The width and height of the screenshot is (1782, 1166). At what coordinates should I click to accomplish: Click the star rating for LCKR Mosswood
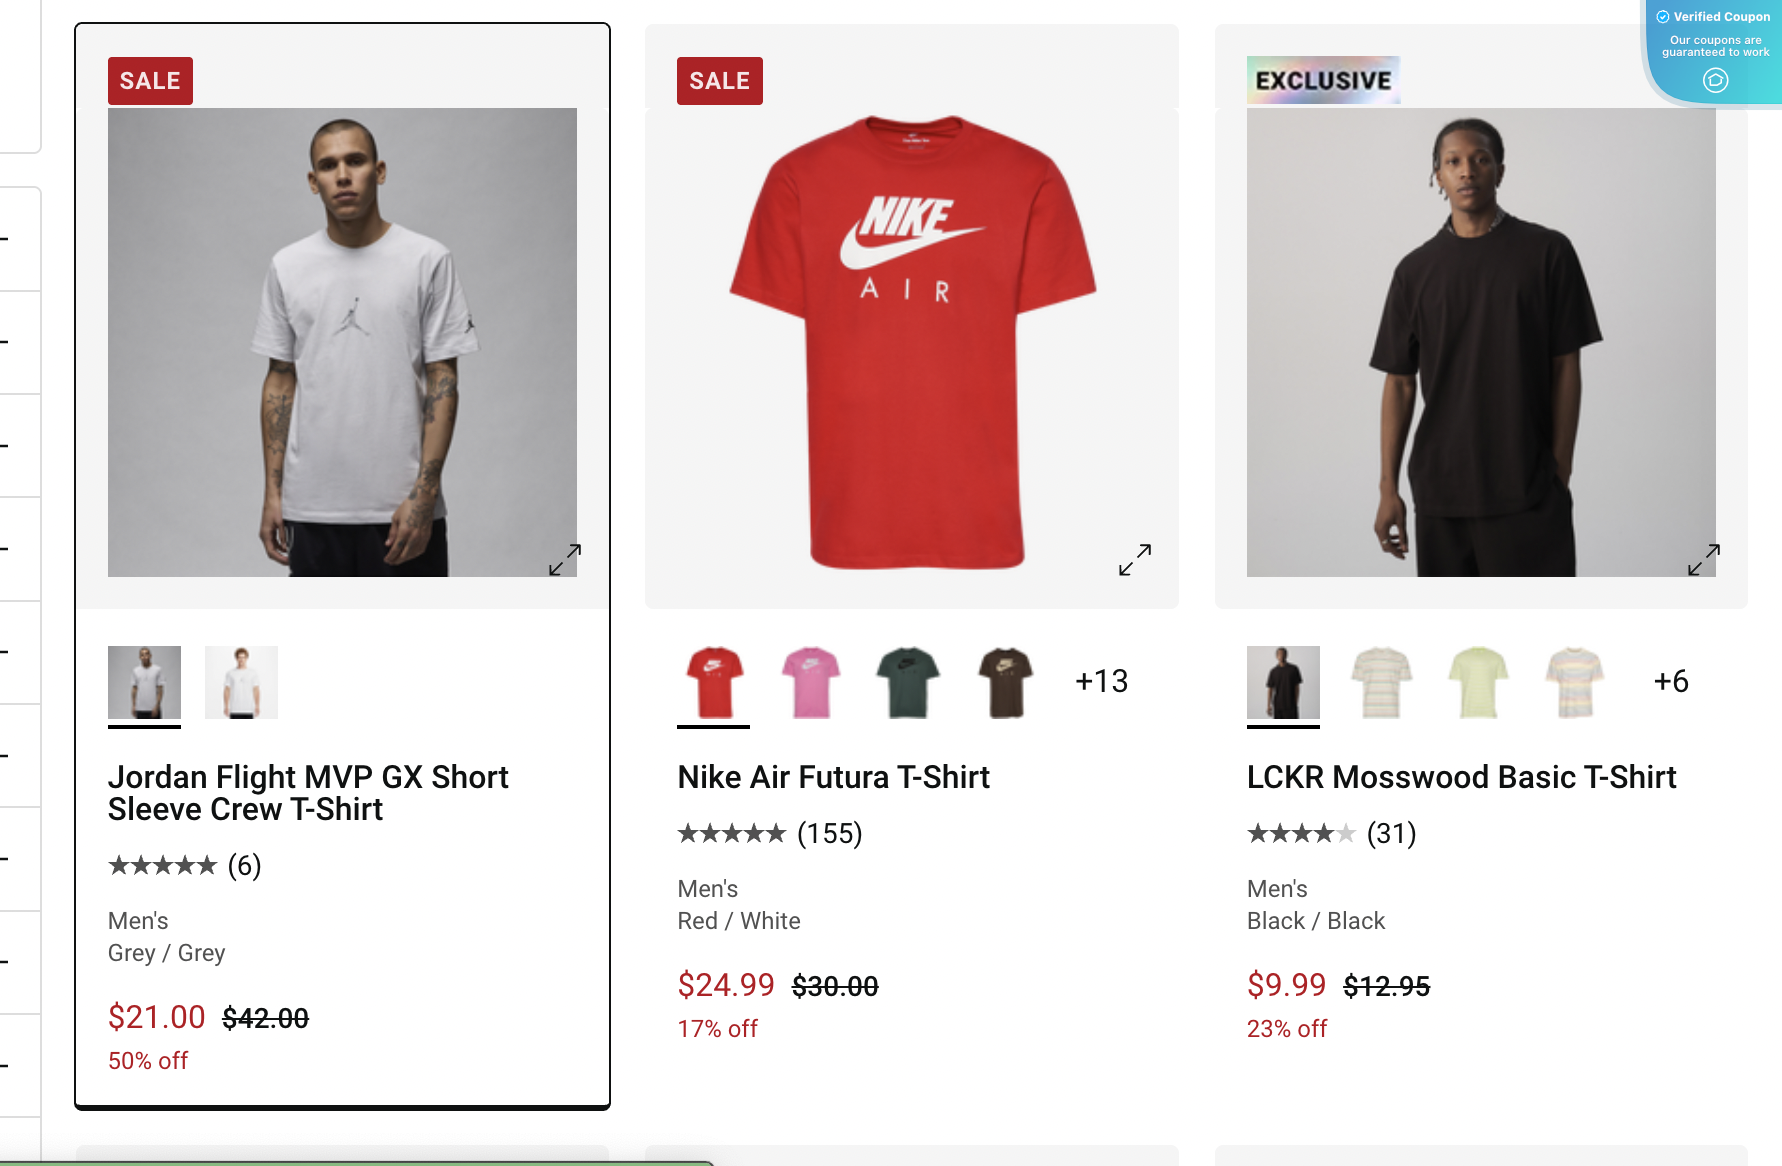1300,833
